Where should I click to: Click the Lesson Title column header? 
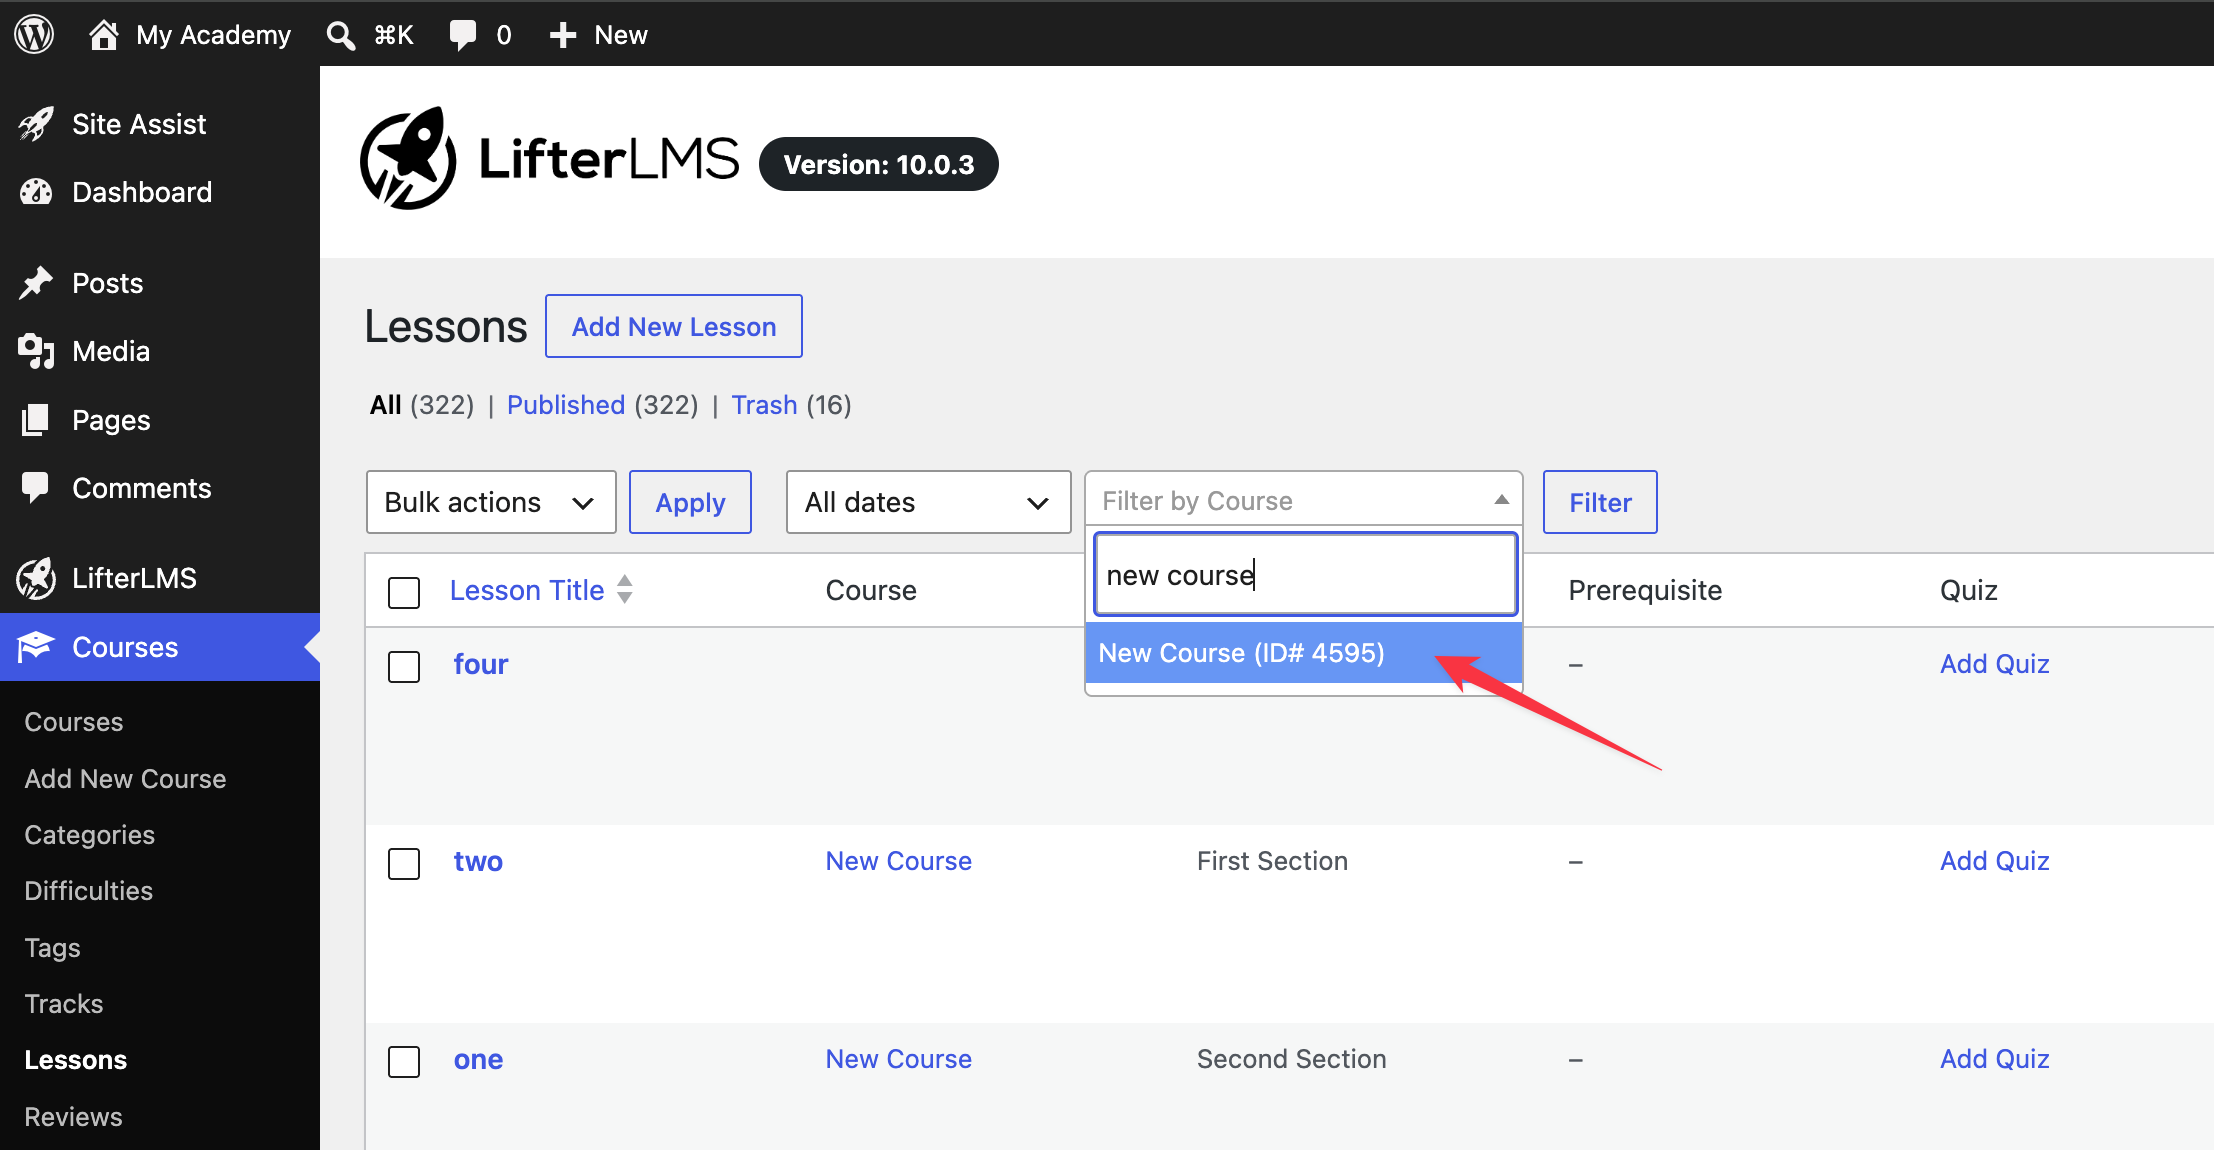pyautogui.click(x=527, y=590)
